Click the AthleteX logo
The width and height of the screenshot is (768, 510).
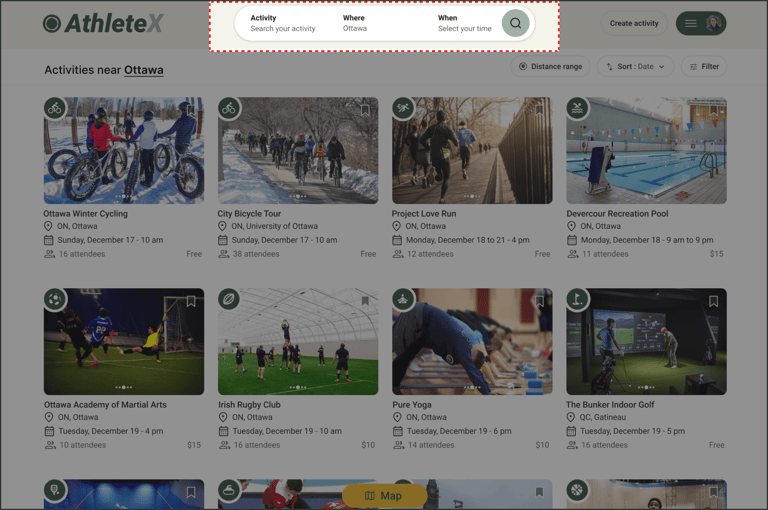click(x=103, y=24)
